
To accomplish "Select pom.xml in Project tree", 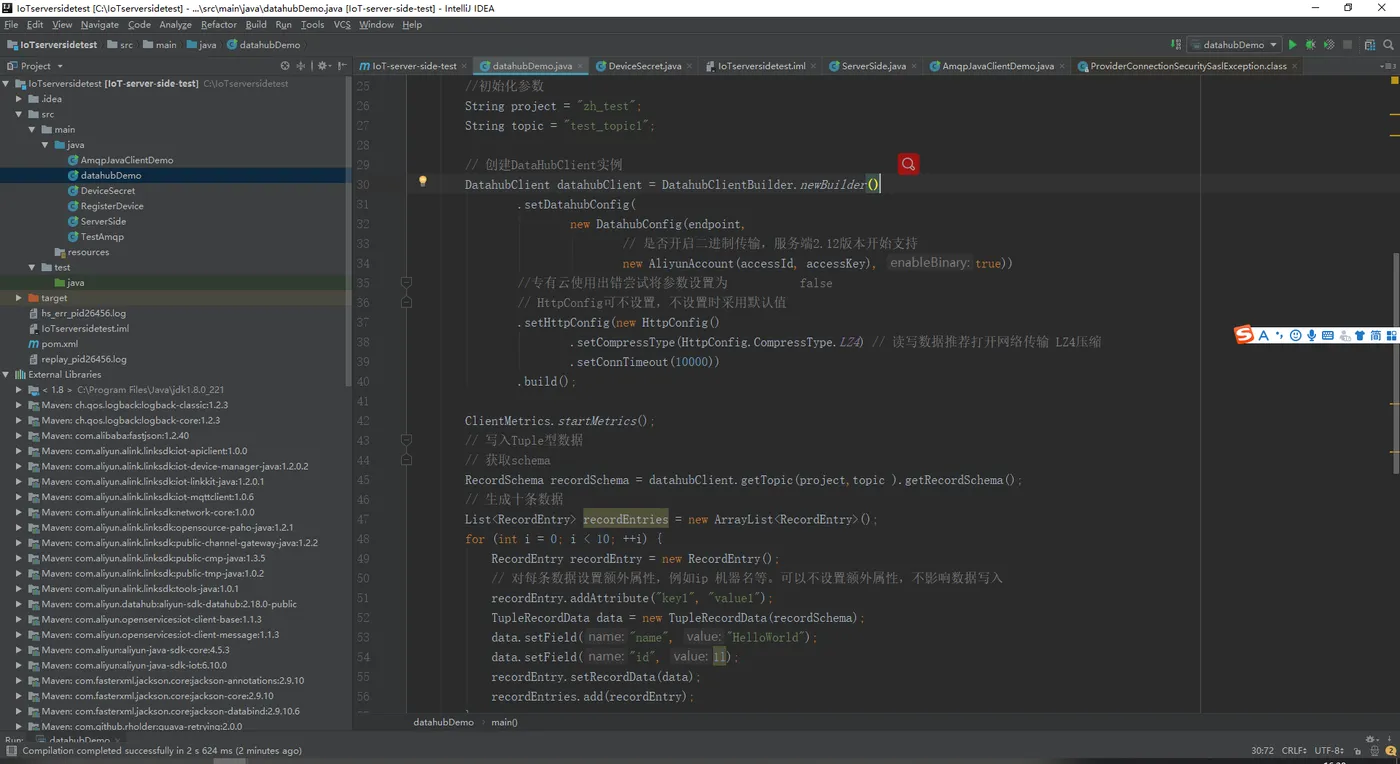I will tap(60, 344).
